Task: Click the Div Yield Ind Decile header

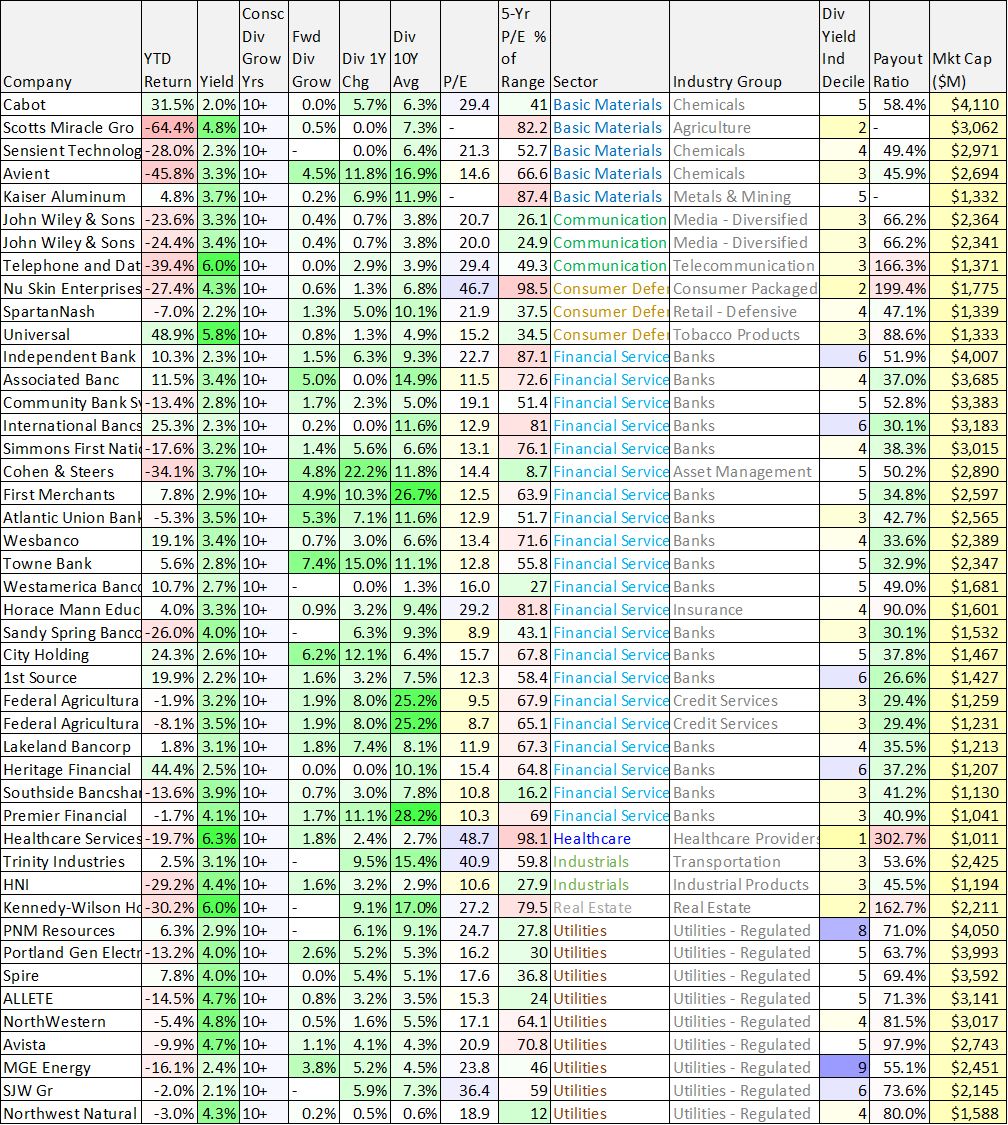Action: pos(844,47)
